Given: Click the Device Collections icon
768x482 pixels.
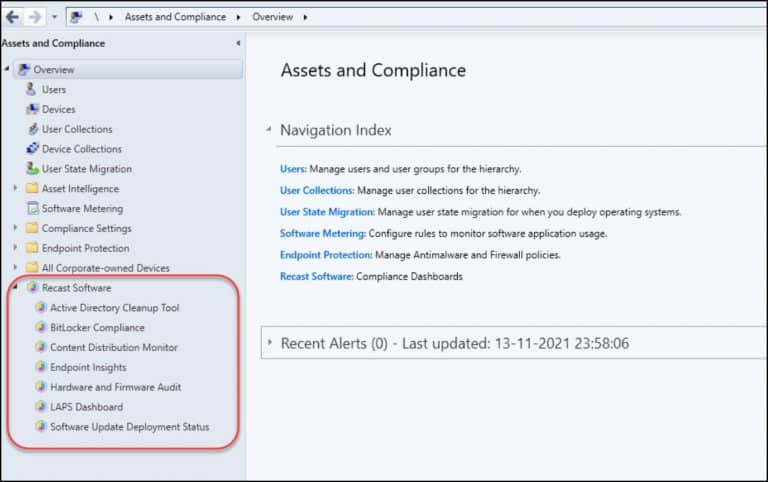Looking at the screenshot, I should pyautogui.click(x=32, y=148).
